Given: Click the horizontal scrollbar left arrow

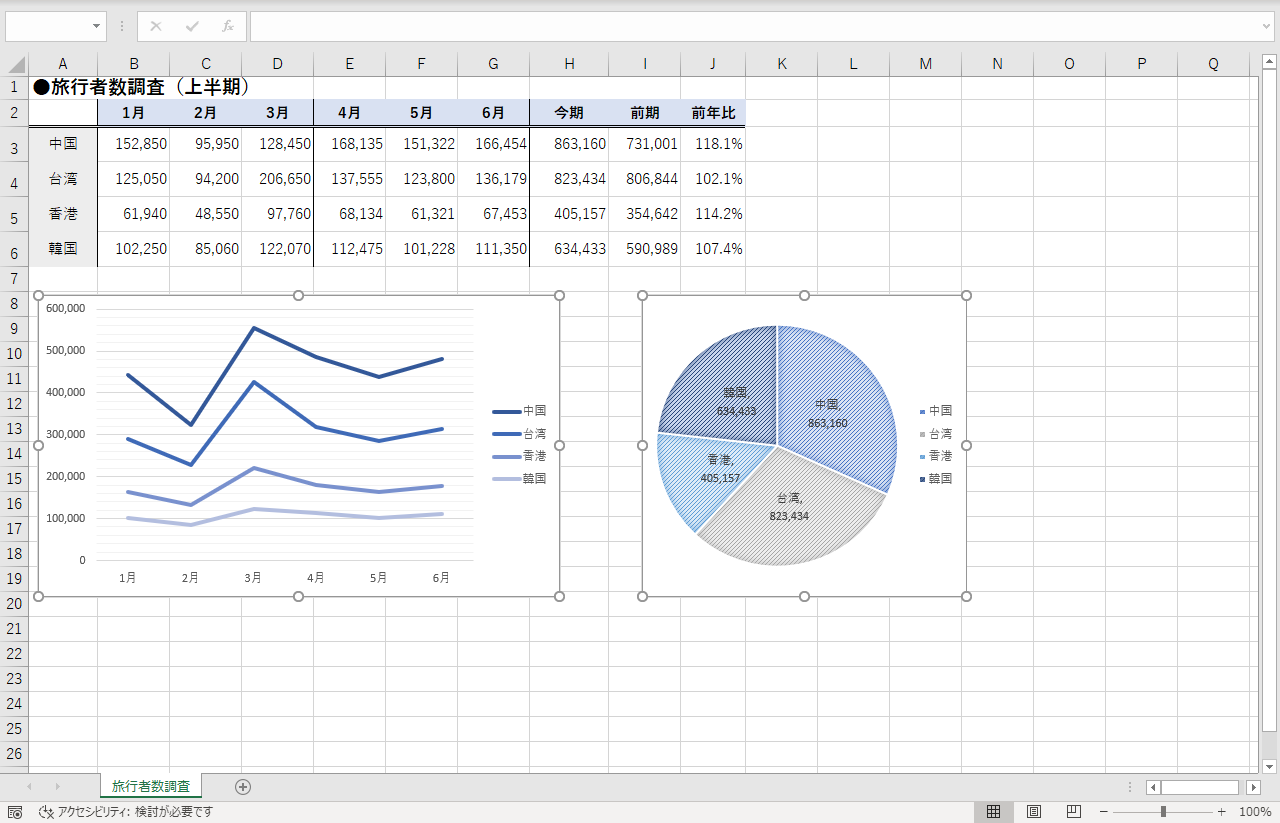Looking at the screenshot, I should [1153, 787].
